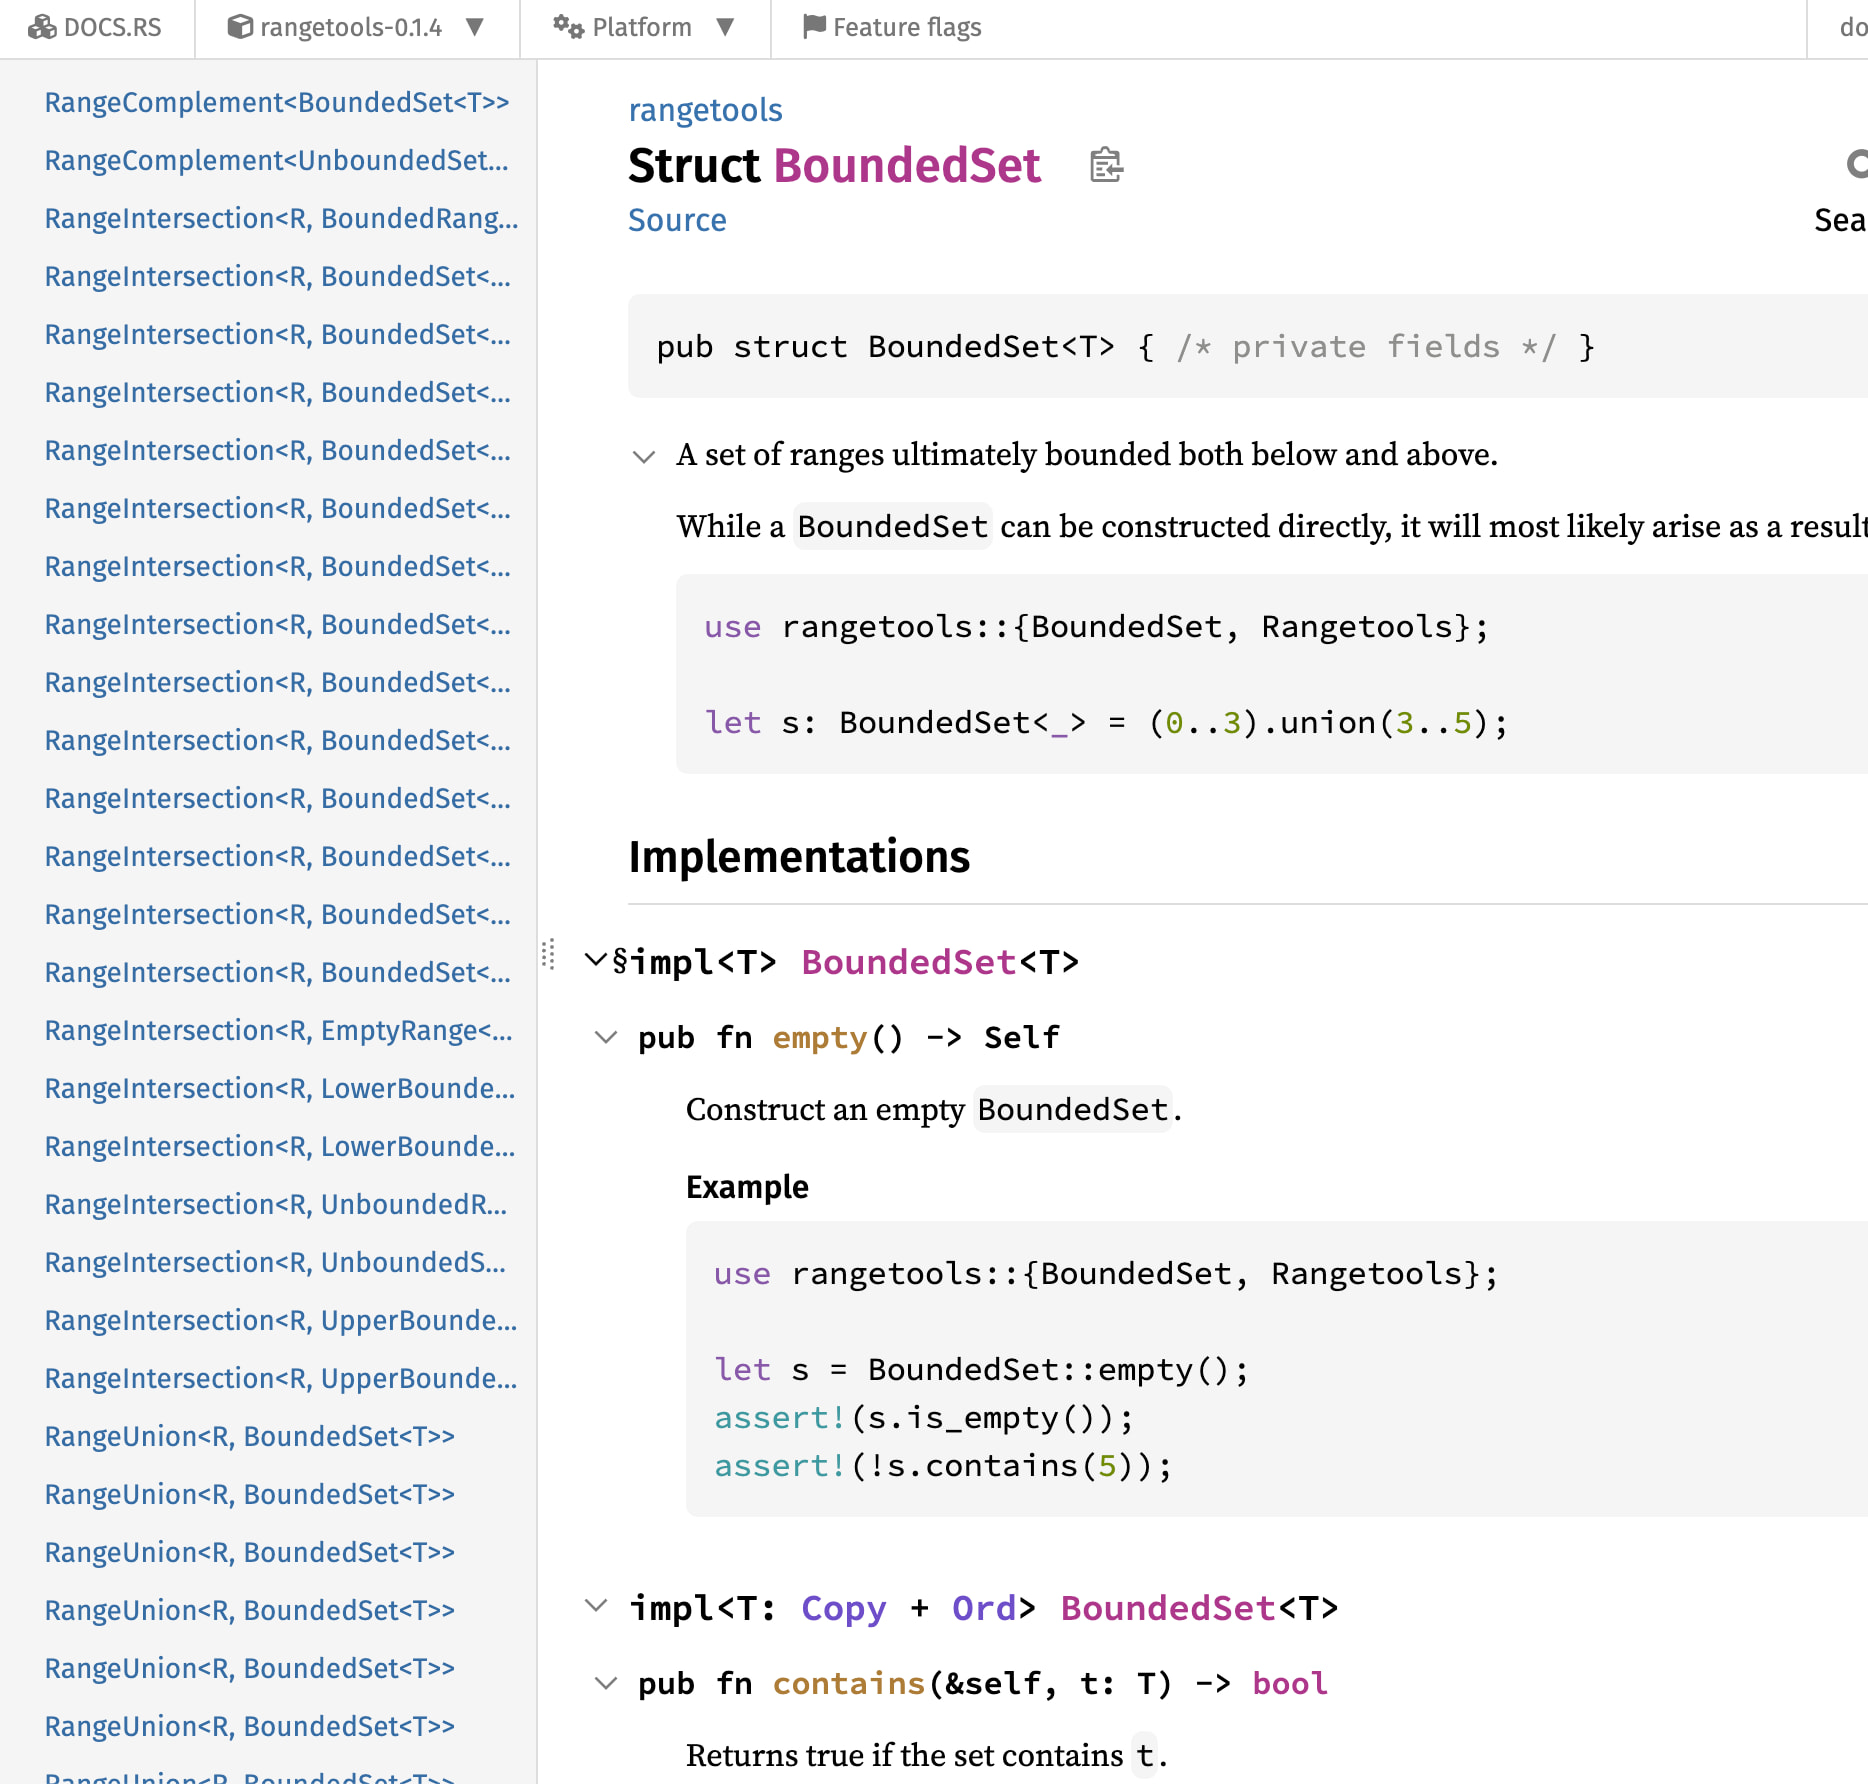Click the § anchor beside impl<T> BoundedSet

click(620, 961)
